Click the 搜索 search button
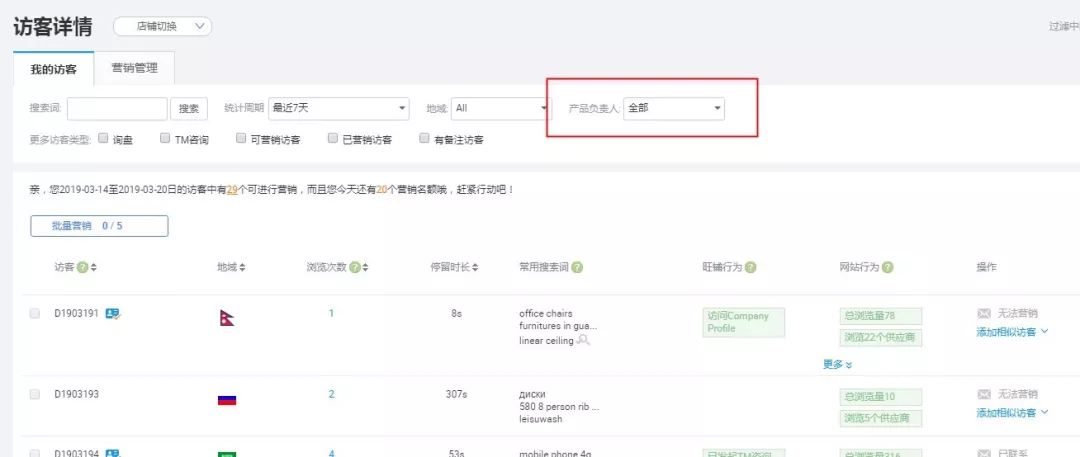The image size is (1080, 457). tap(189, 108)
